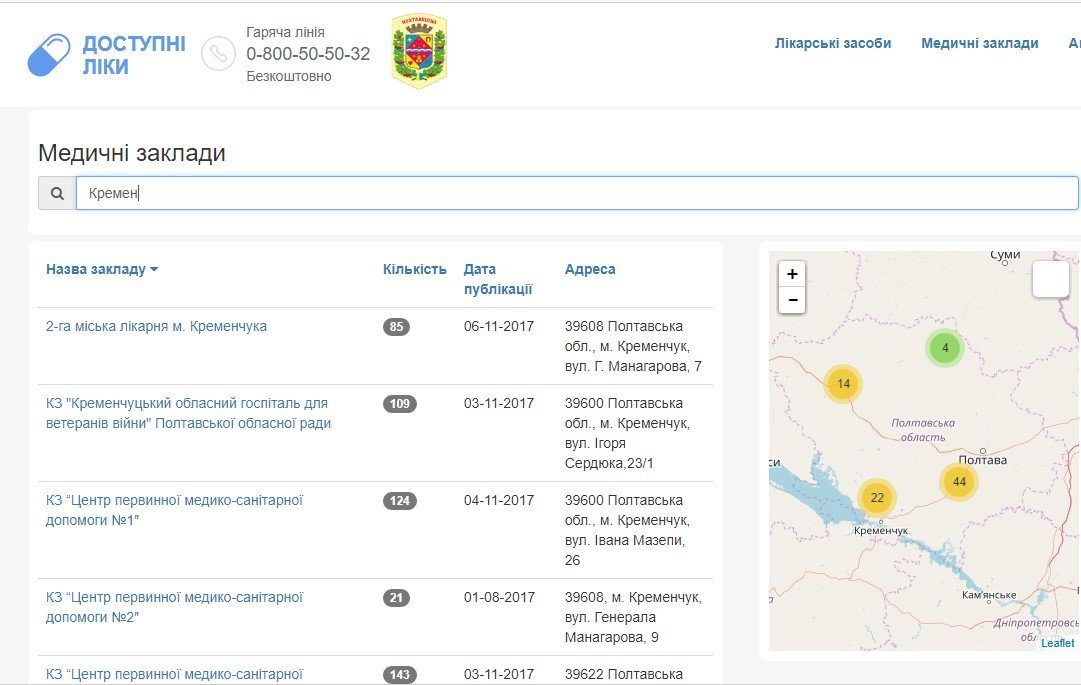1081x685 pixels.
Task: Click the Доступні ліки pill logo
Action: tap(49, 55)
